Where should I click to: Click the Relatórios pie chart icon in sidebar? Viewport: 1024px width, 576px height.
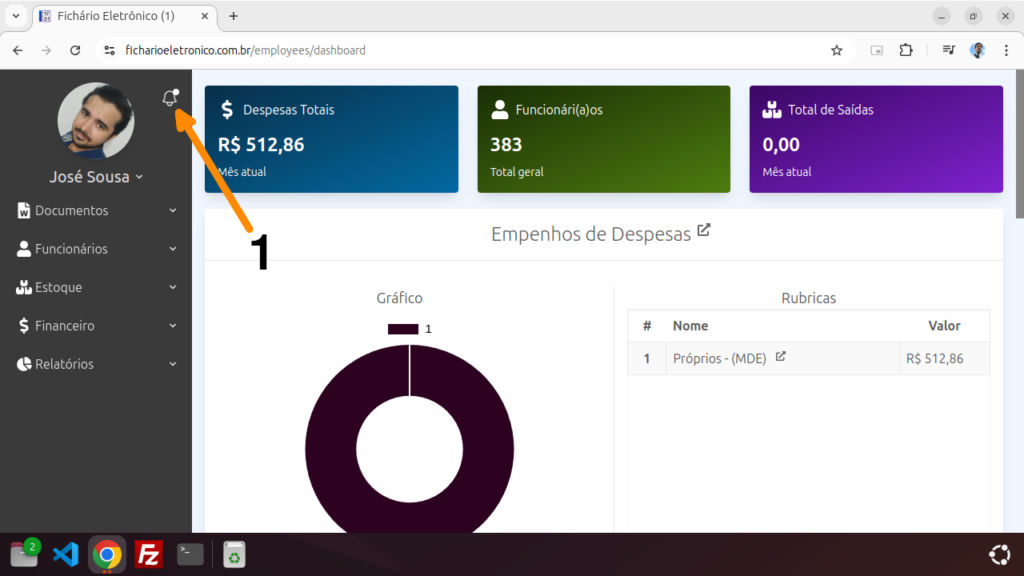point(24,364)
